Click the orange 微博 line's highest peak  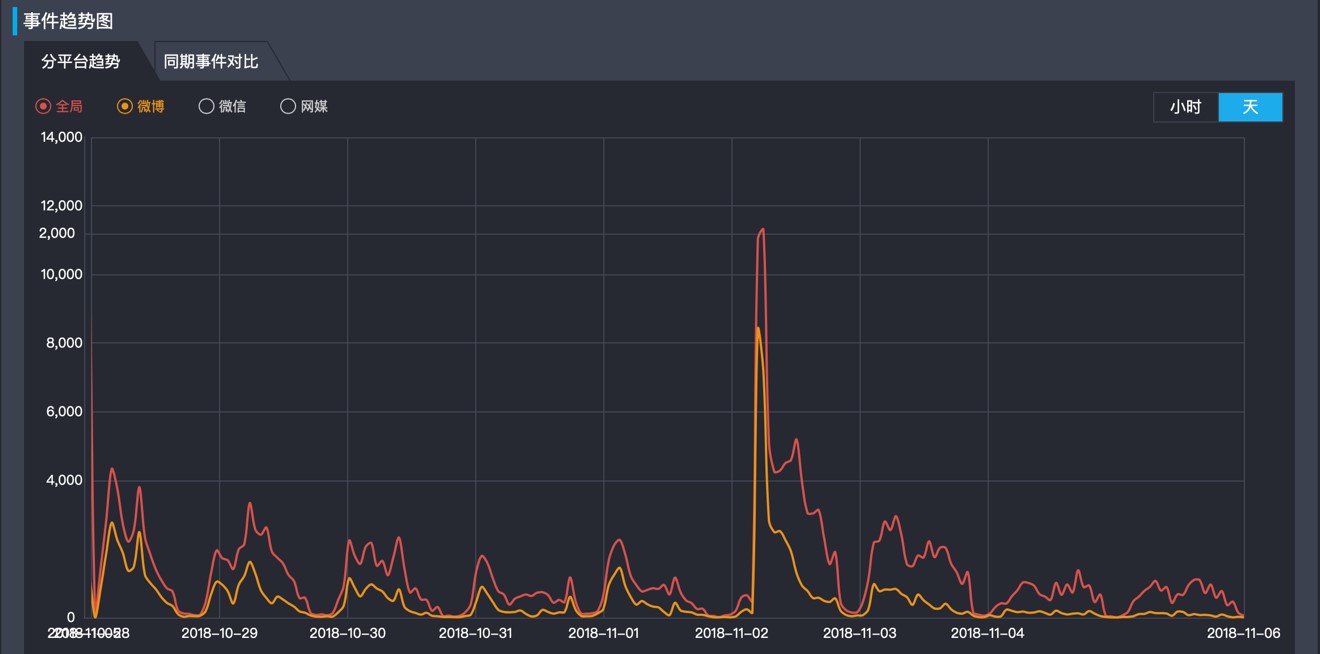click(x=758, y=327)
